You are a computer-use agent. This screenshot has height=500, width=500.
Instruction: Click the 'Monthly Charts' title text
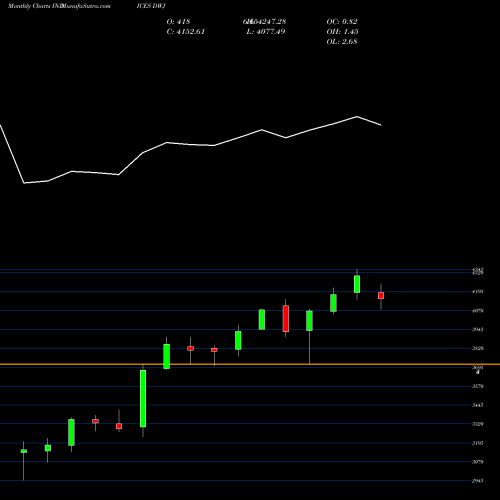click(29, 6)
